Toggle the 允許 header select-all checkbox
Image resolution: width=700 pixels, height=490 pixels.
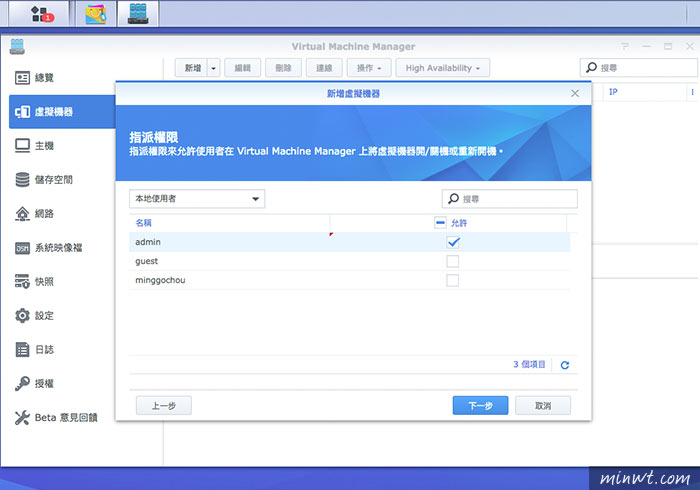click(440, 222)
